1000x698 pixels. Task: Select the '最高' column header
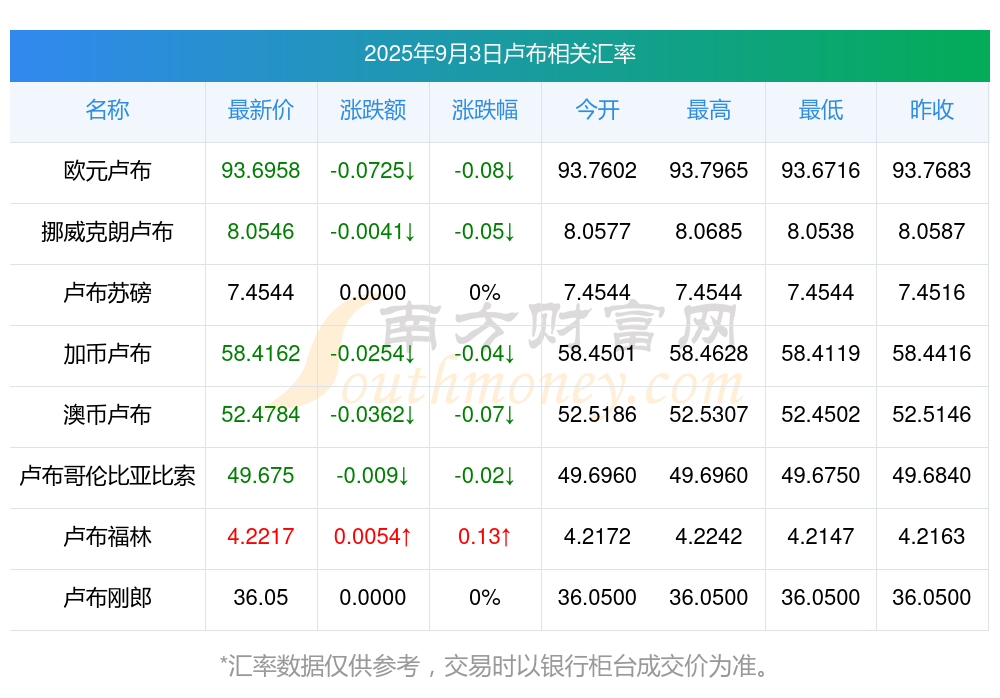coord(709,110)
